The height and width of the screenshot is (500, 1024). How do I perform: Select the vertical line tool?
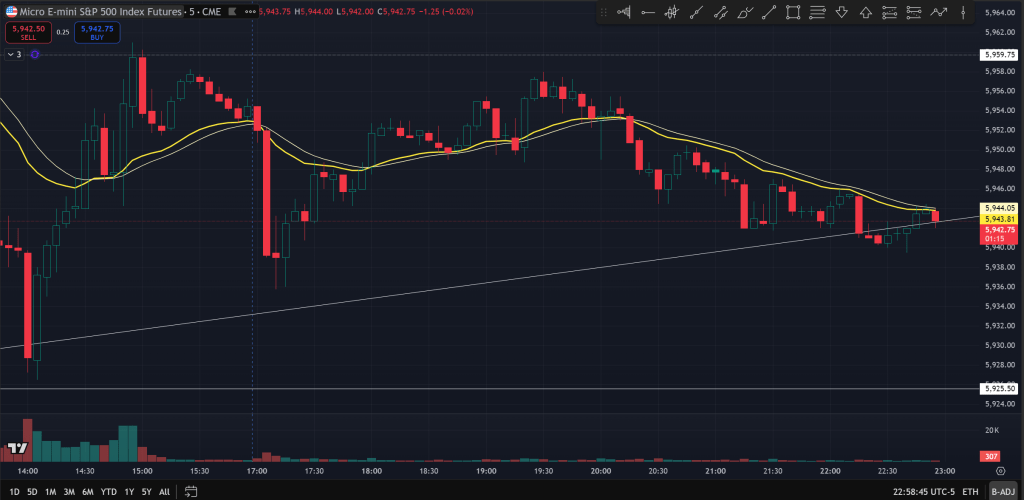tap(963, 13)
